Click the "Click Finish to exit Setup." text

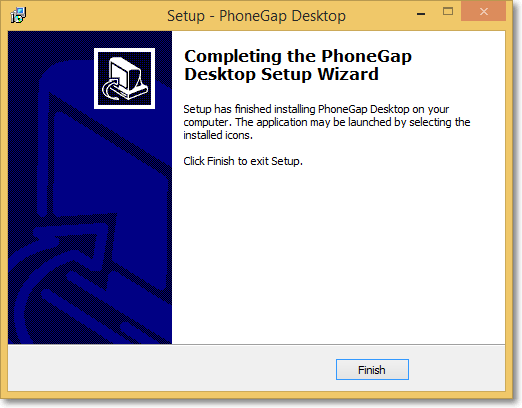(243, 161)
